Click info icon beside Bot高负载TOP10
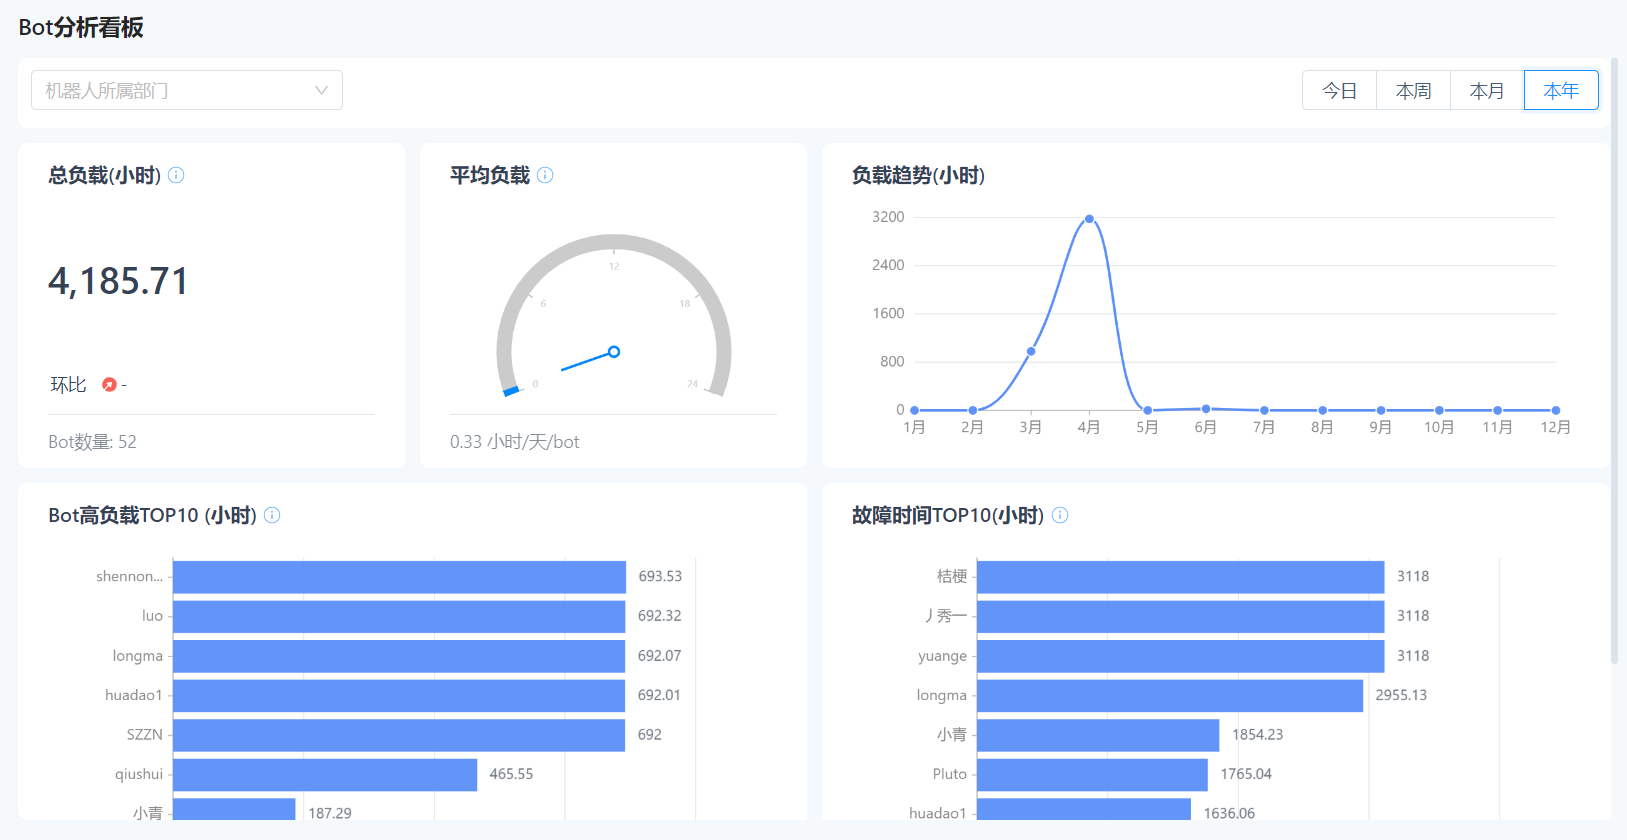This screenshot has height=840, width=1627. pos(272,515)
